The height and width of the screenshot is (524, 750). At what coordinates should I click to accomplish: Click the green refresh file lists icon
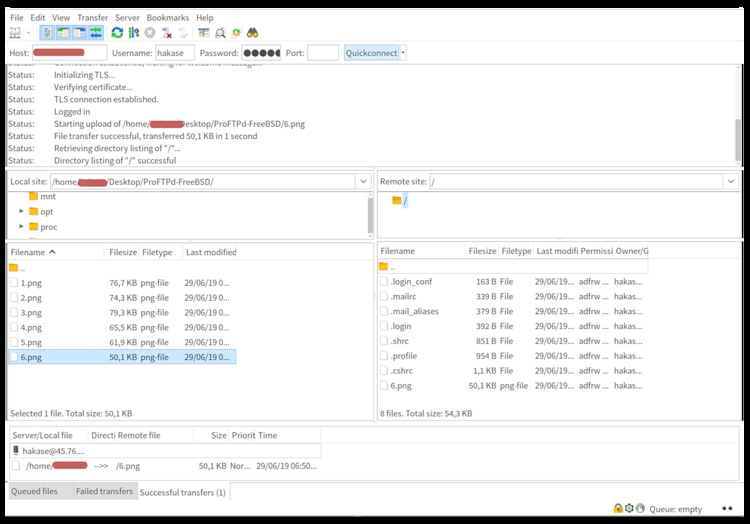tap(117, 33)
